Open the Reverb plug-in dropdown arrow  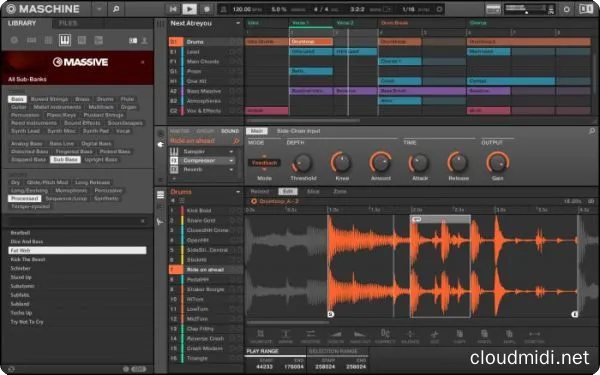coord(231,170)
